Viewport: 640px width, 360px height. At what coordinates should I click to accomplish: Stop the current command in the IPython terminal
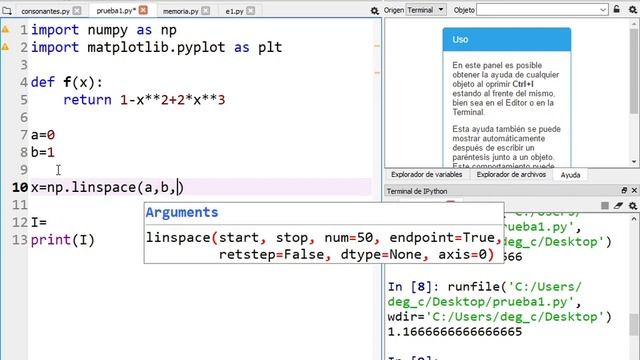[x=605, y=206]
